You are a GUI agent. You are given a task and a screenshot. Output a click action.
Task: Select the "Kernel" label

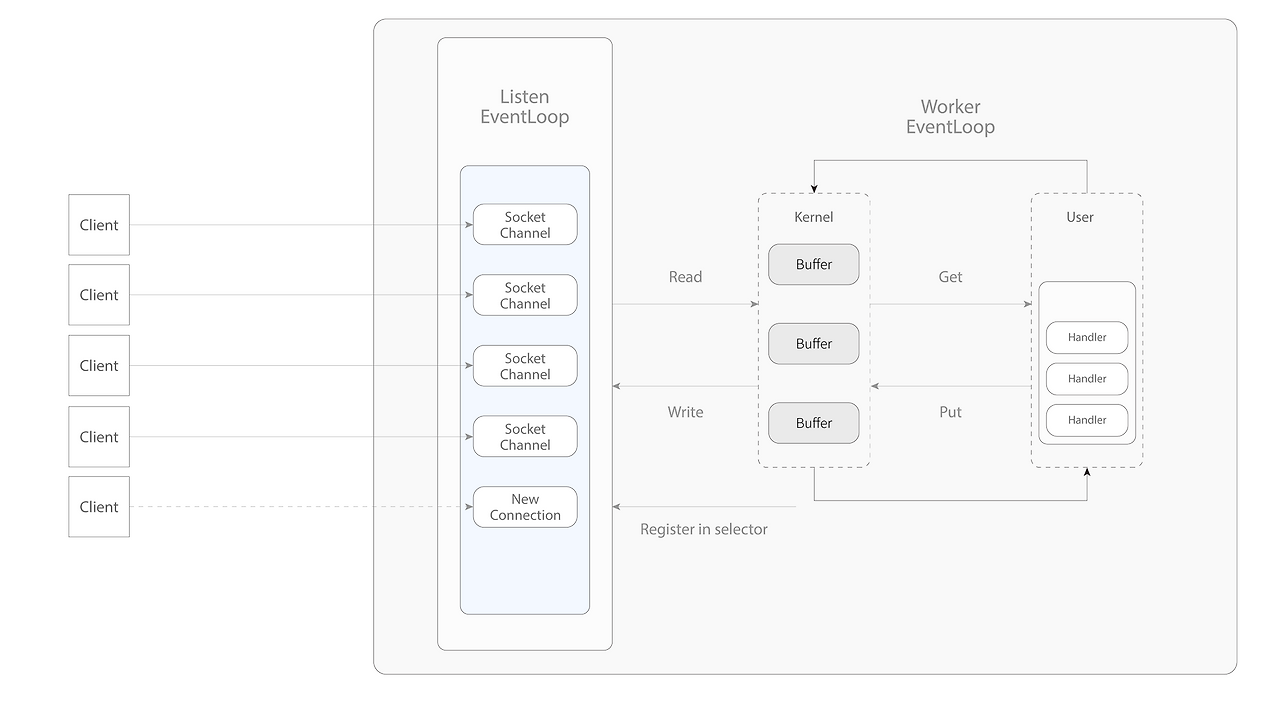coord(813,217)
